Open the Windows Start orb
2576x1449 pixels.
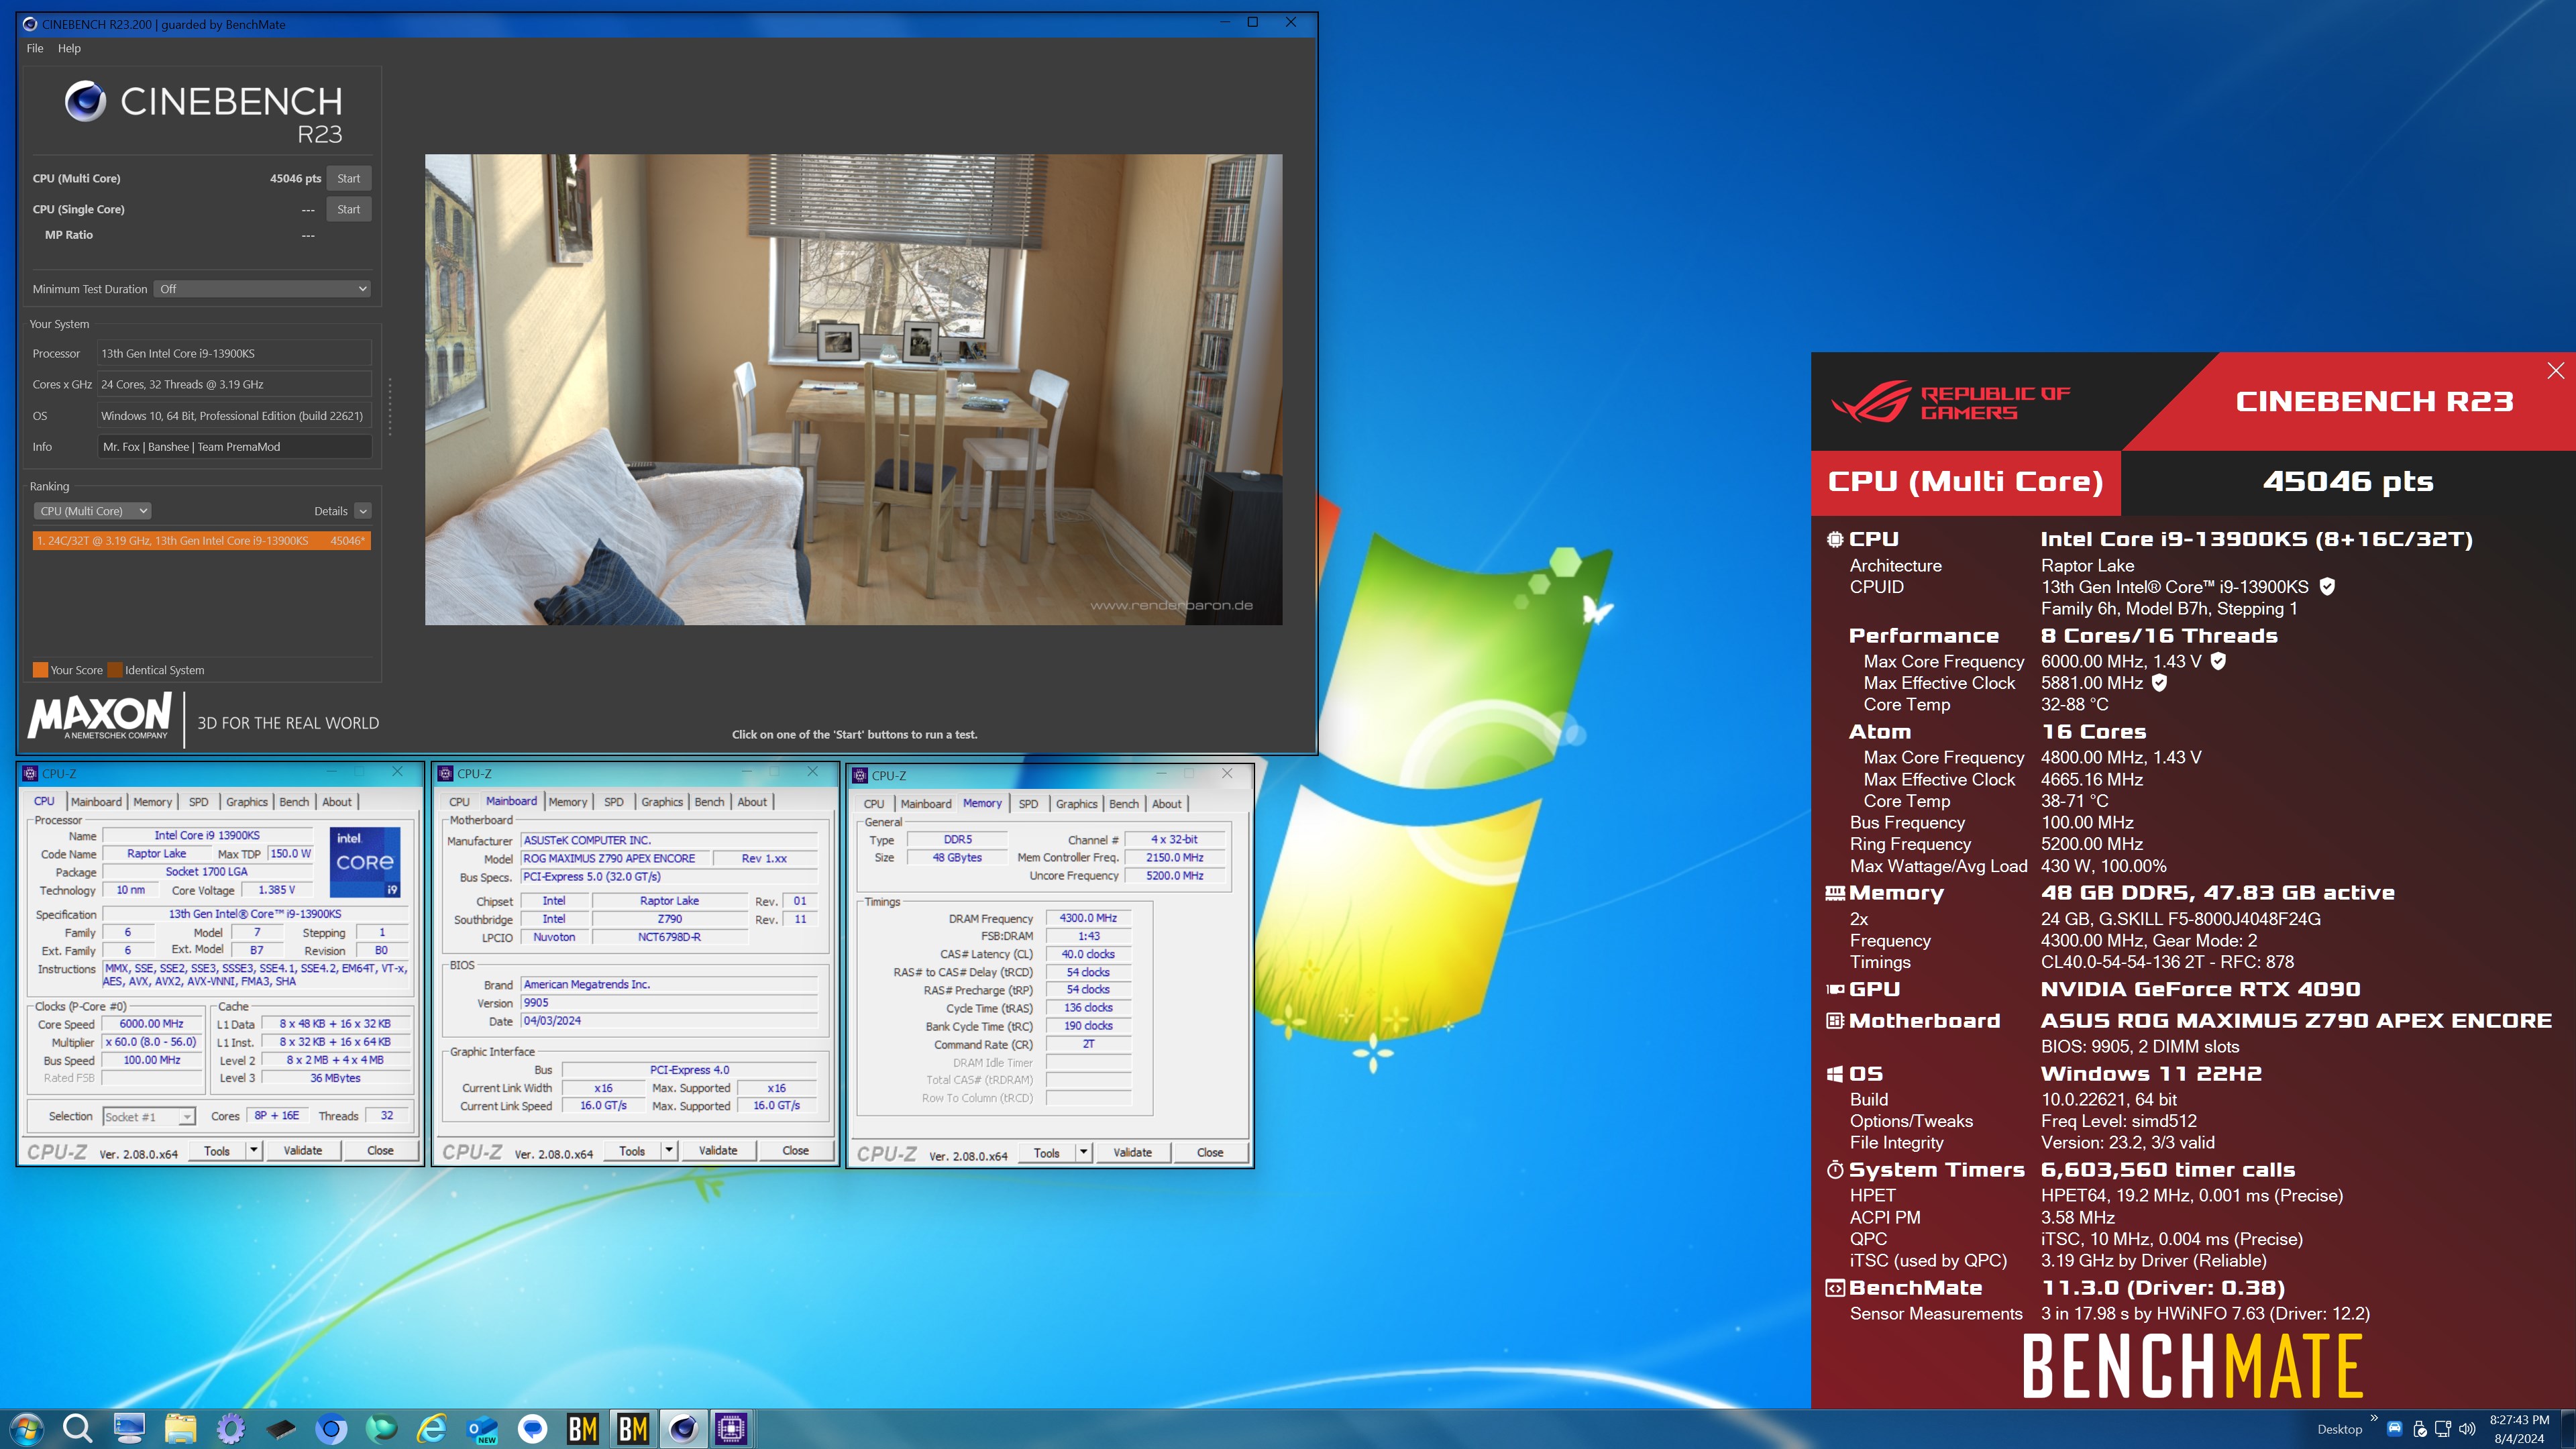click(x=26, y=1428)
